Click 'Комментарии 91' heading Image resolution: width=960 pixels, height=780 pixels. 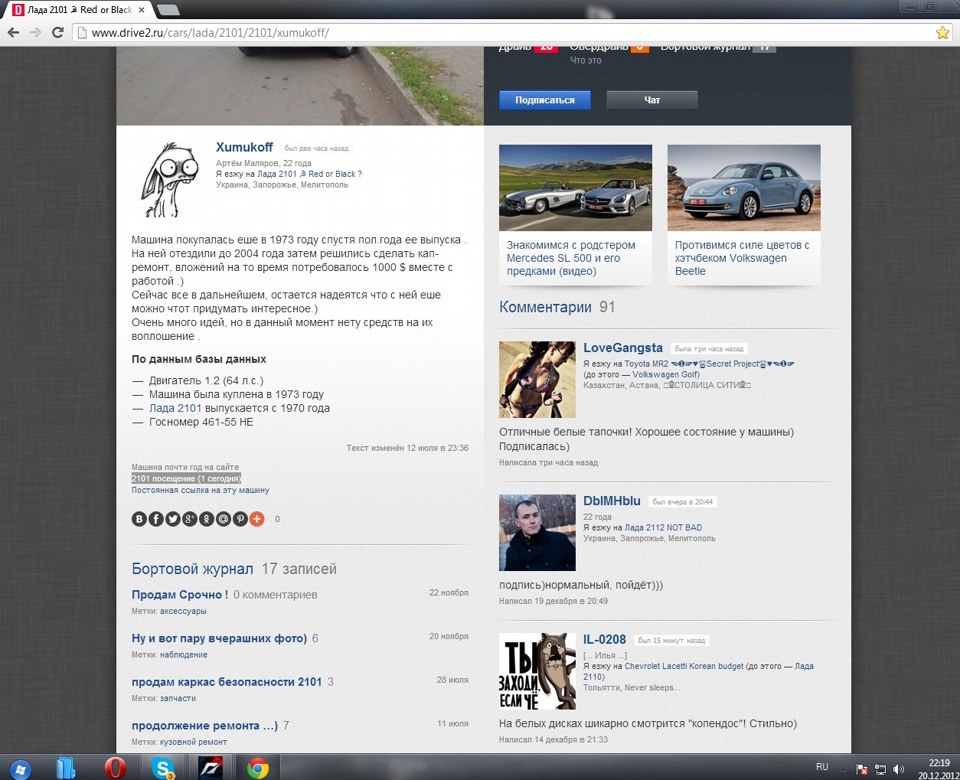pyautogui.click(x=557, y=307)
